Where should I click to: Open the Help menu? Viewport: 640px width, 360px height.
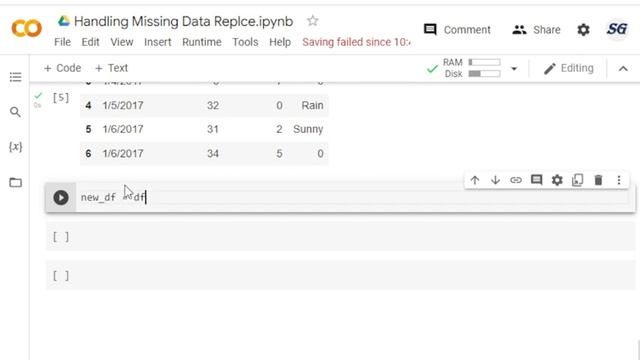click(280, 42)
